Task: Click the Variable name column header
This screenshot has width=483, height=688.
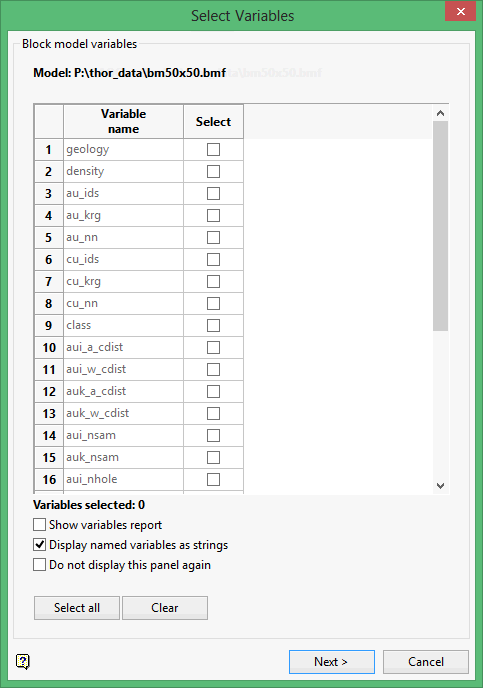Action: click(x=123, y=122)
